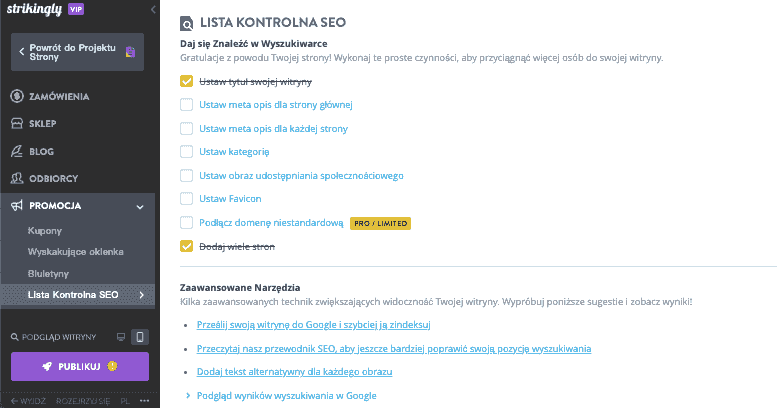Switch to desktop preview icon
The height and width of the screenshot is (408, 777).
(x=121, y=337)
